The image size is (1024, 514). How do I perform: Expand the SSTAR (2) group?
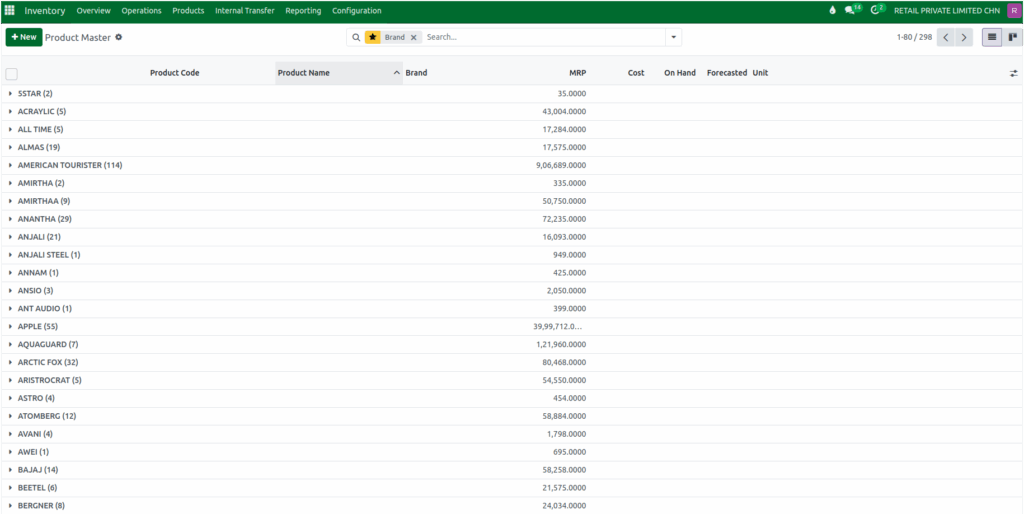pyautogui.click(x=10, y=93)
